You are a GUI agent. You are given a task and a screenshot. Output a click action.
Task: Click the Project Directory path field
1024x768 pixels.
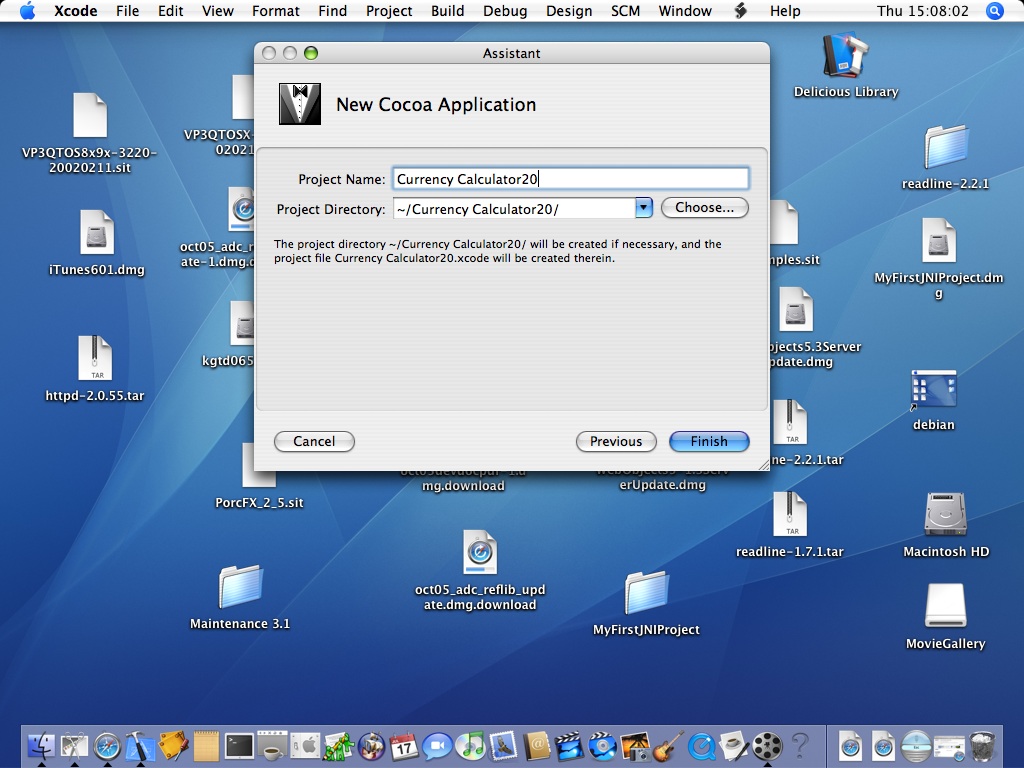(514, 208)
